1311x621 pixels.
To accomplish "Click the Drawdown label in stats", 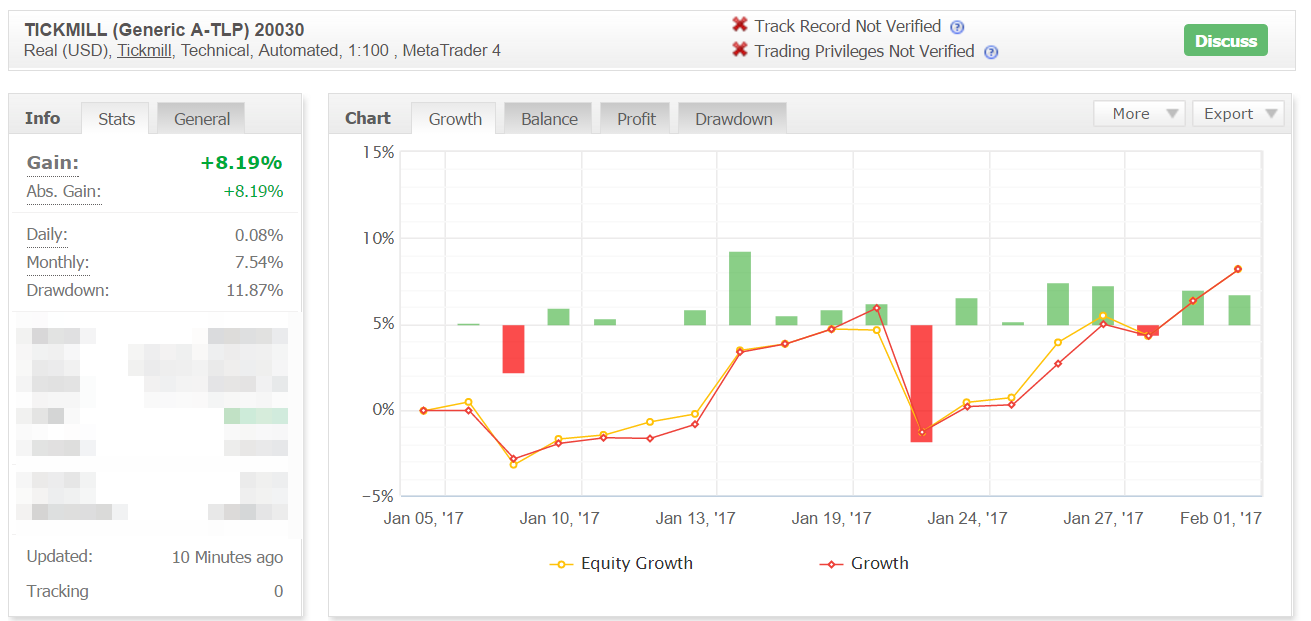I will pos(68,290).
